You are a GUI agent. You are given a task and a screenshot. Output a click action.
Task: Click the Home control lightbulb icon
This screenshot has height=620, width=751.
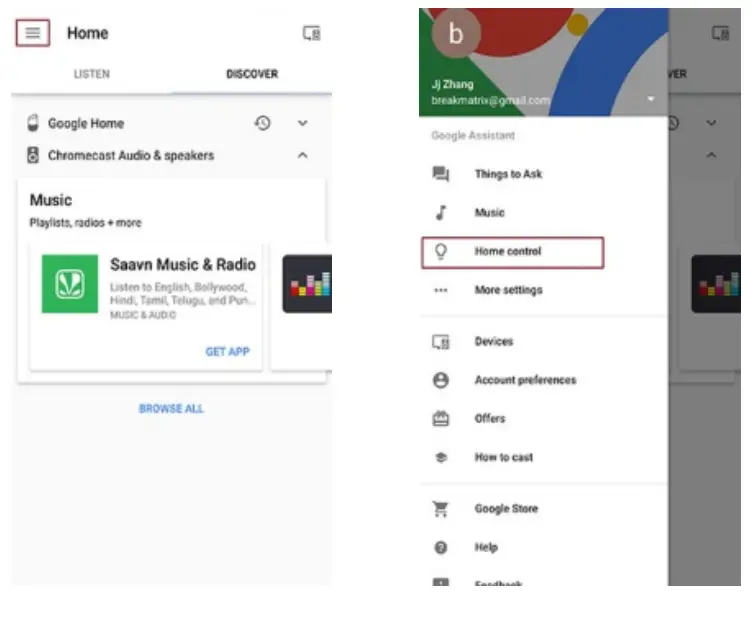click(441, 251)
